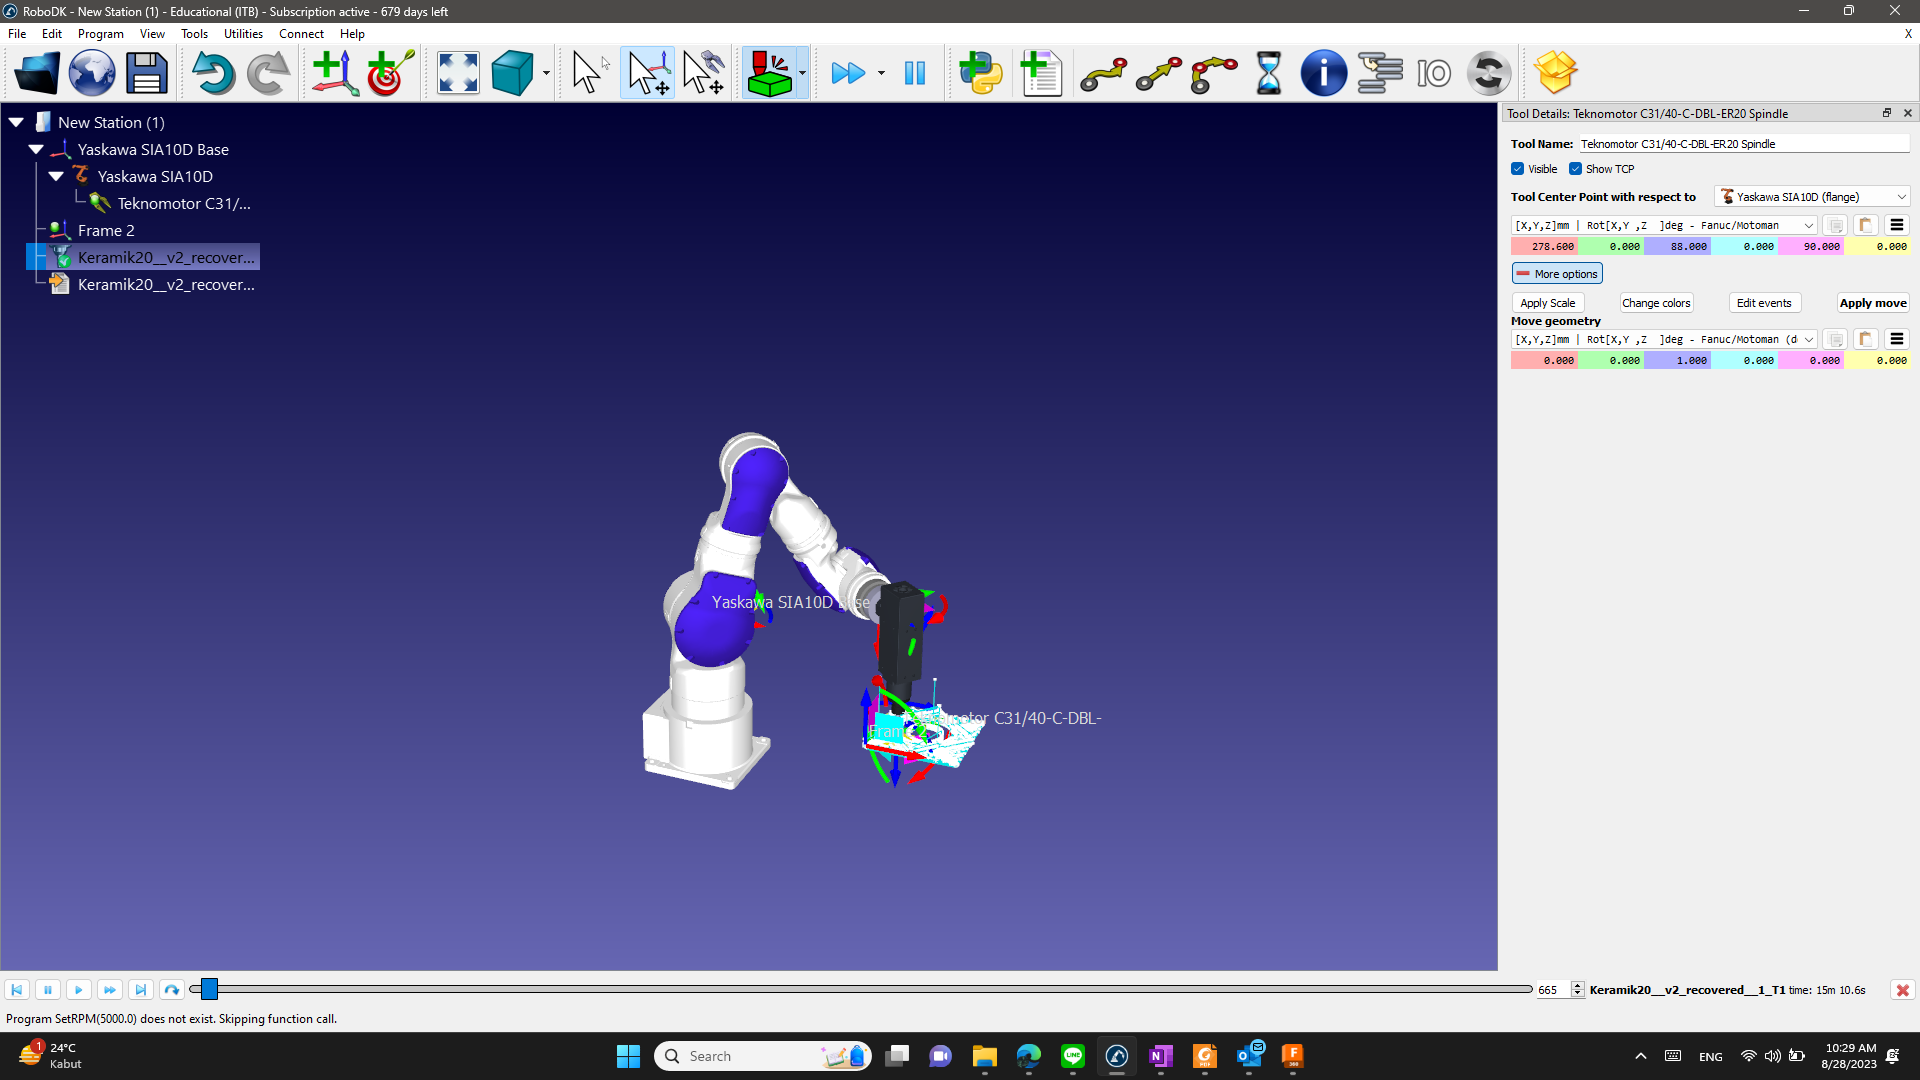Open the Utilities menu

point(243,33)
